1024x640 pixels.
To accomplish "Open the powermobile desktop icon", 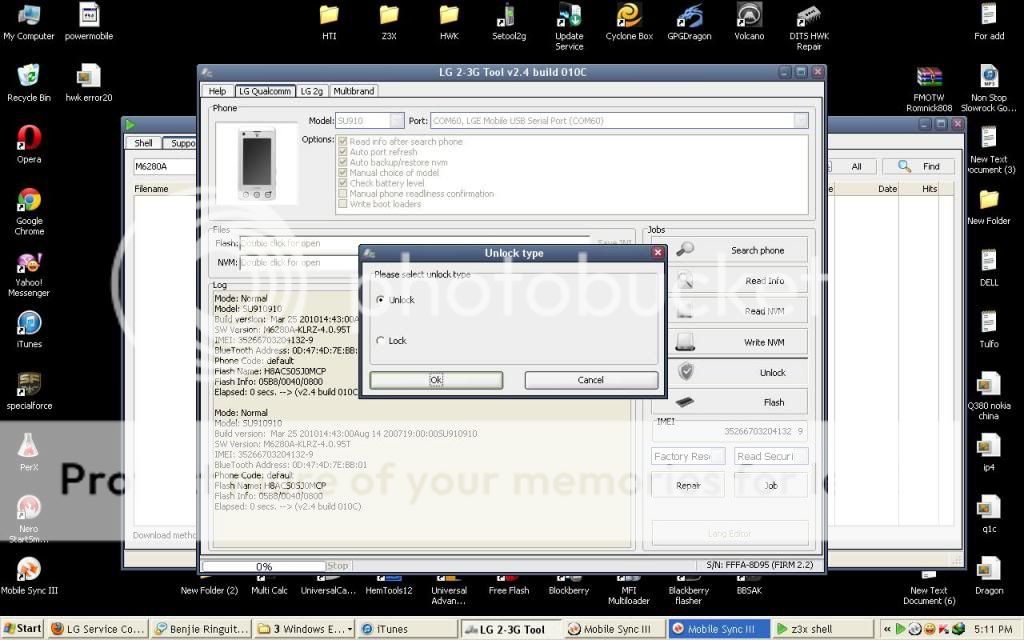I will 89,24.
